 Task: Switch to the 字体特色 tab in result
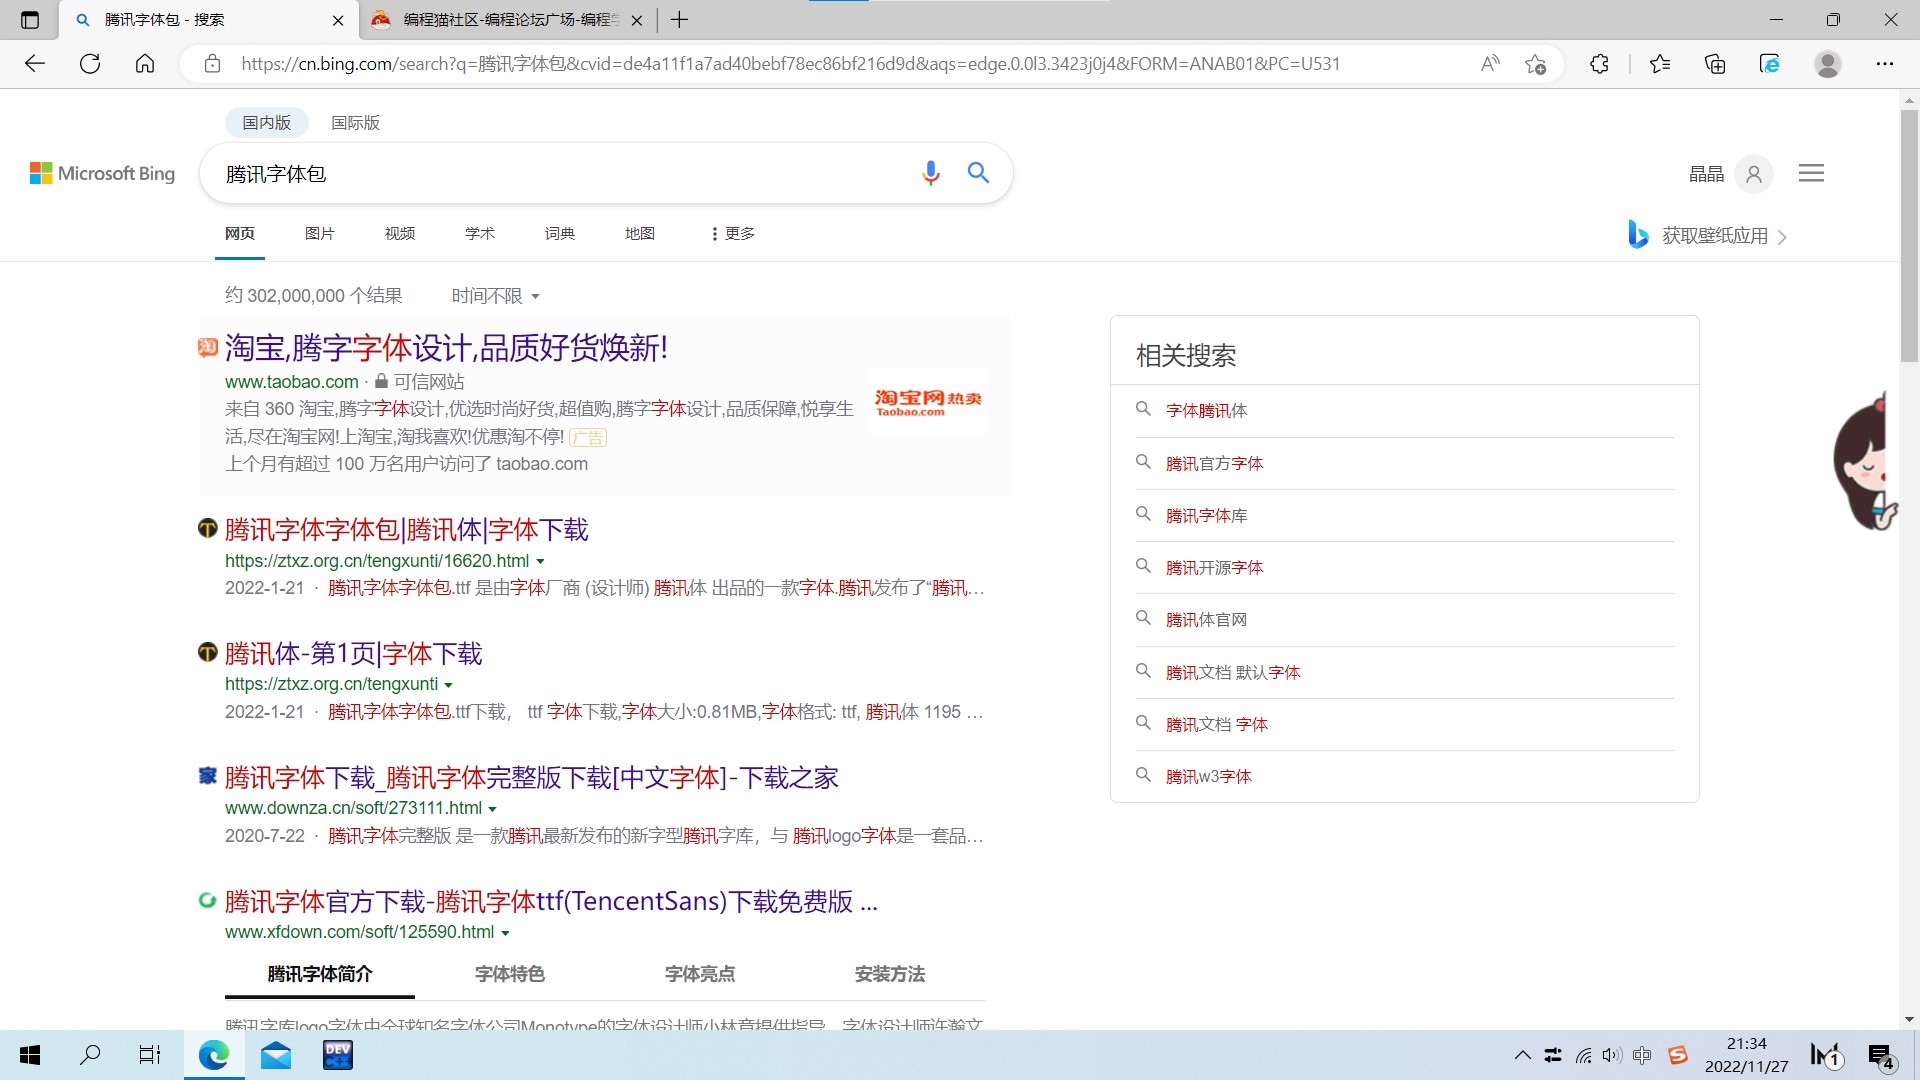pos(510,974)
